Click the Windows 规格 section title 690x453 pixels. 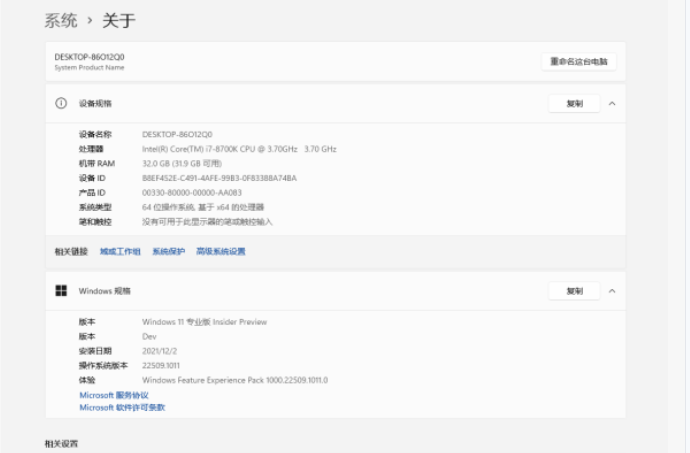click(x=104, y=291)
